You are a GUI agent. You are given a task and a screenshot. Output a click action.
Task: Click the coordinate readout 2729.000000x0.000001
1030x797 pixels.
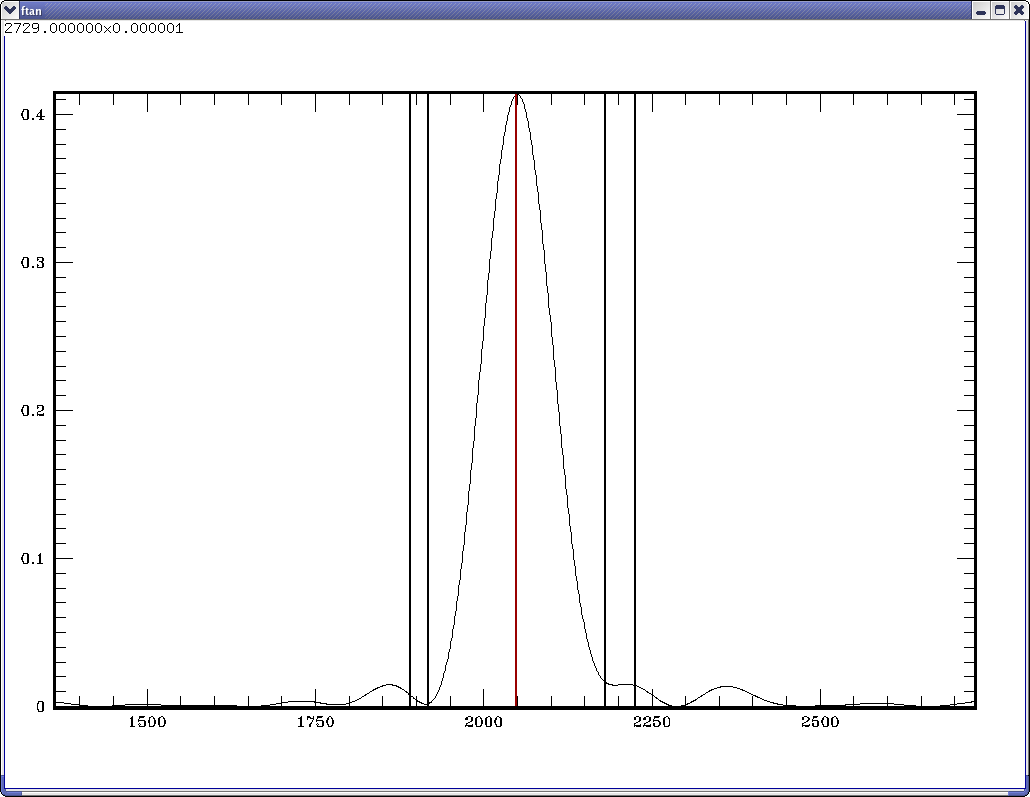[94, 28]
